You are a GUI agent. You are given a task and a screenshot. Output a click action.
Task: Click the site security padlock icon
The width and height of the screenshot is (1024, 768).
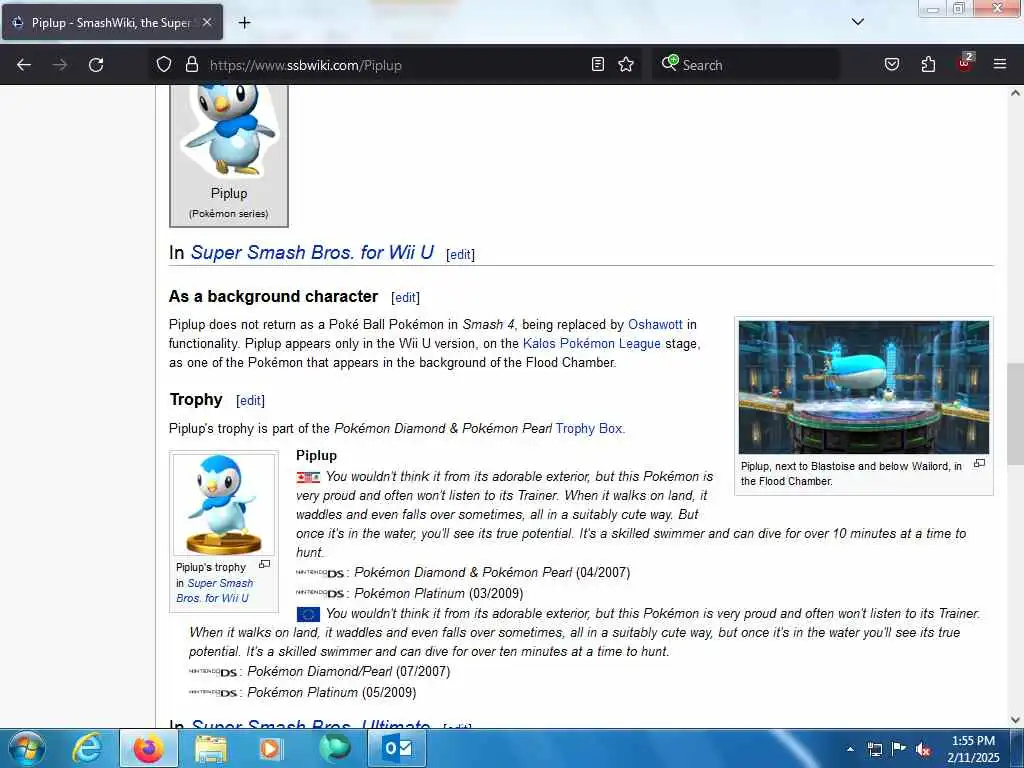191,65
